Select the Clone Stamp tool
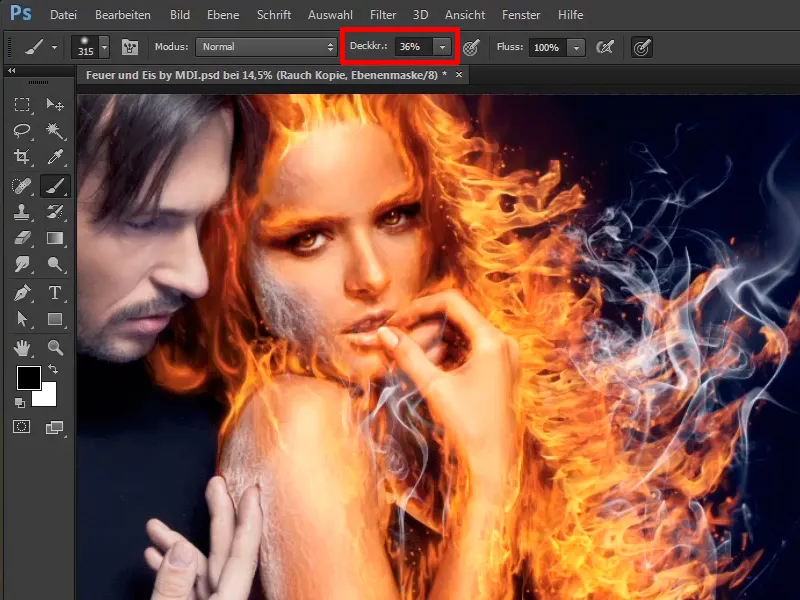The image size is (800, 600). pos(22,212)
